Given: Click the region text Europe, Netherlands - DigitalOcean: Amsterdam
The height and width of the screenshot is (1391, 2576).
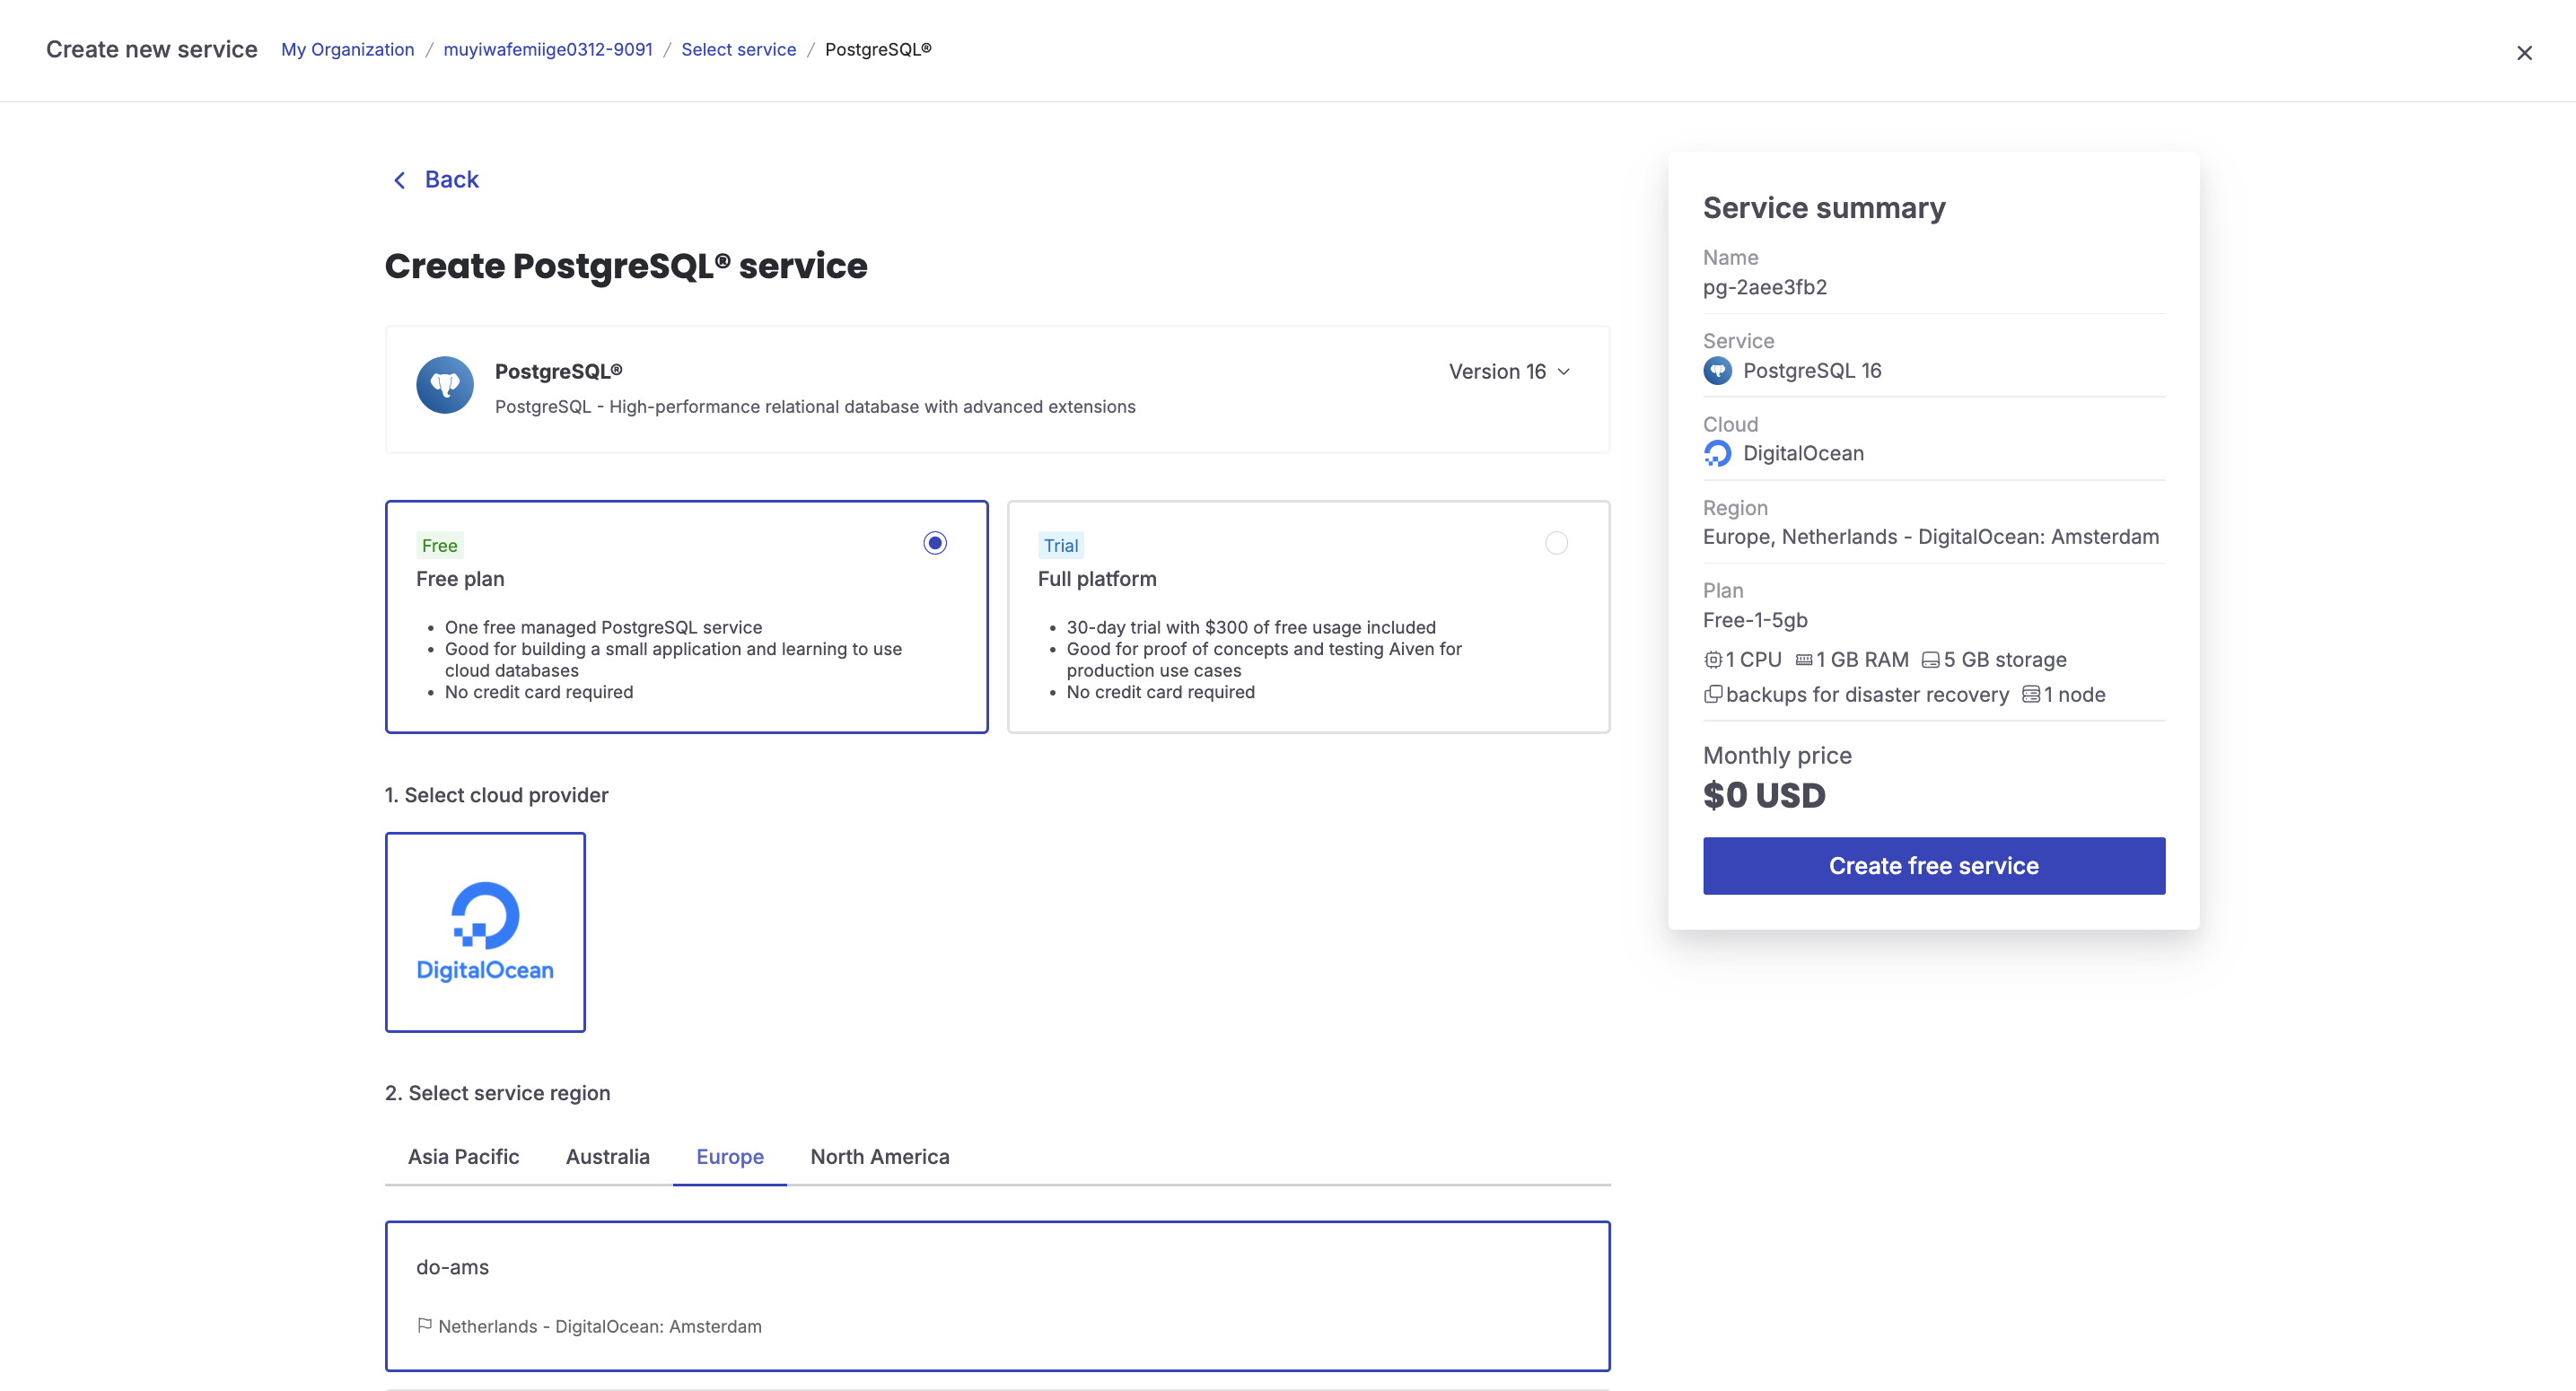Looking at the screenshot, I should 1931,537.
